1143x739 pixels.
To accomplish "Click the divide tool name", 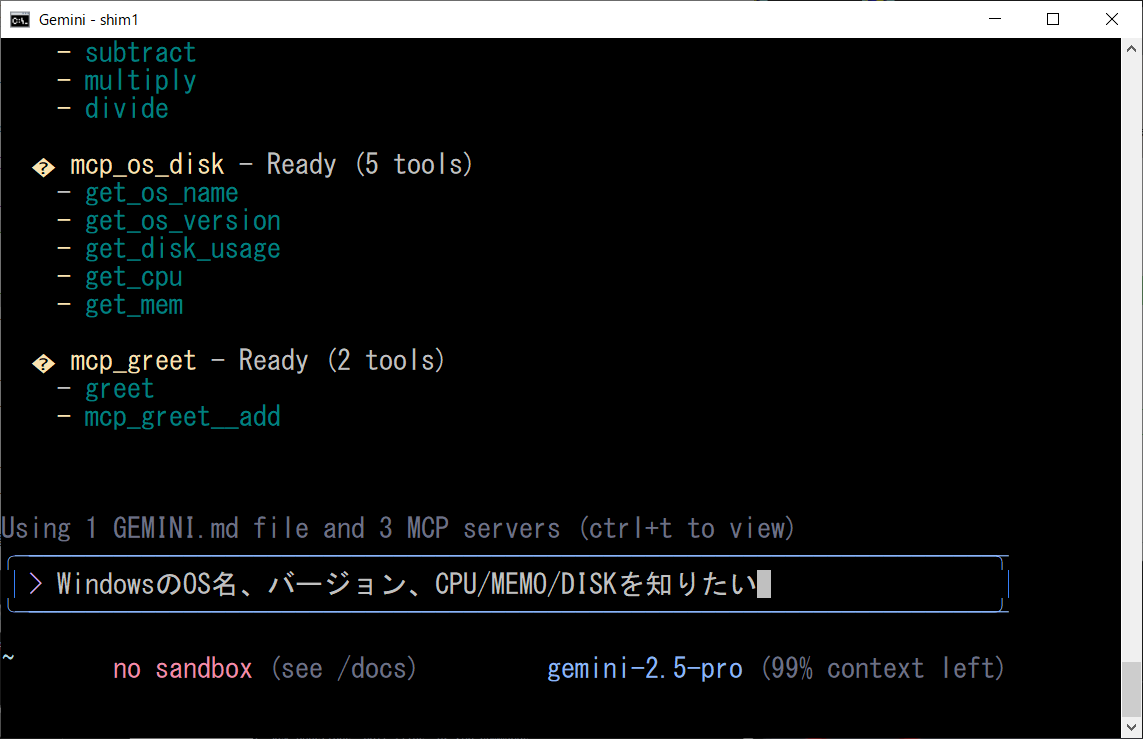I will [x=126, y=109].
